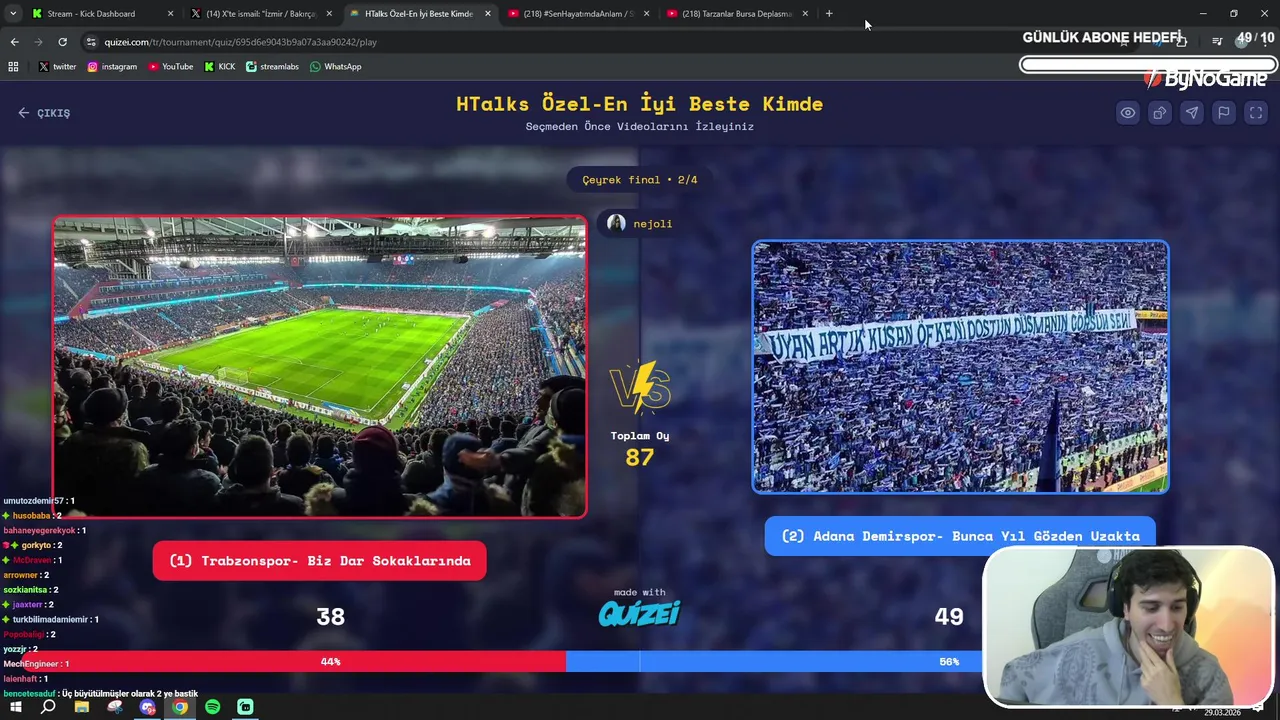Open File Explorer from taskbar
Screen dimensions: 1280x720
tap(82, 707)
